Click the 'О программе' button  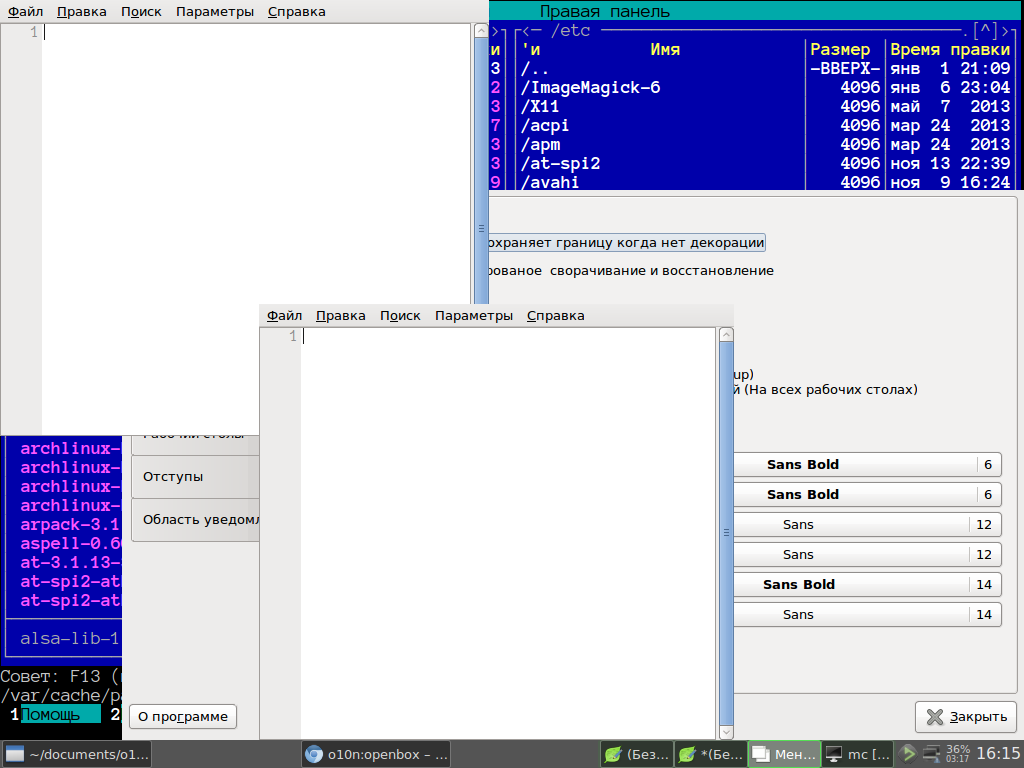pos(184,716)
